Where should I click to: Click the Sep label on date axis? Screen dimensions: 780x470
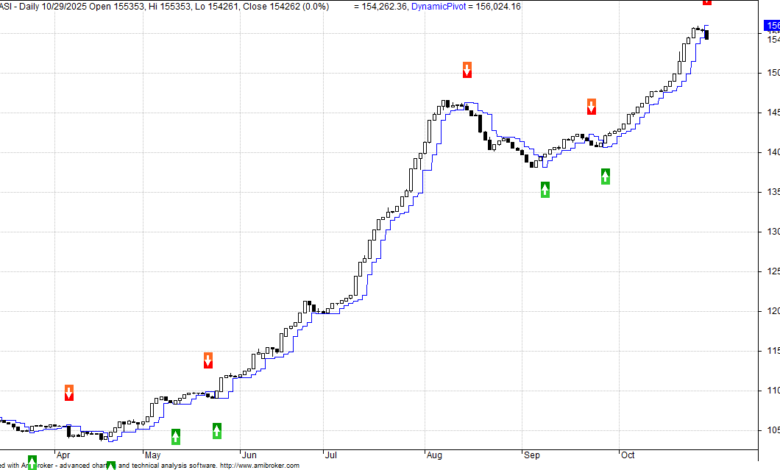click(x=531, y=454)
